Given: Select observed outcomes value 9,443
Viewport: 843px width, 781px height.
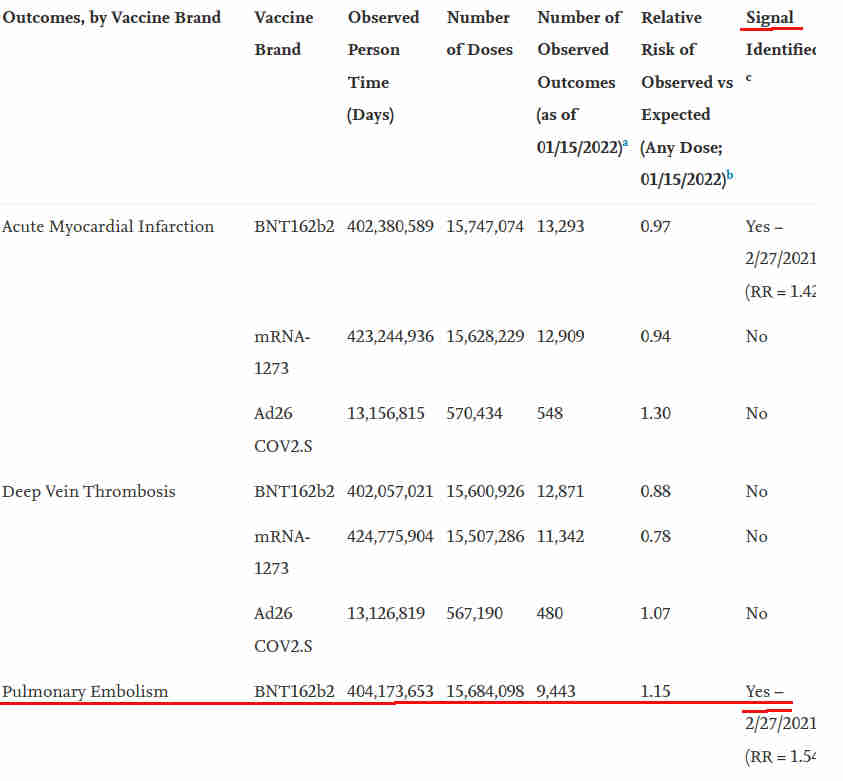Looking at the screenshot, I should (x=556, y=691).
